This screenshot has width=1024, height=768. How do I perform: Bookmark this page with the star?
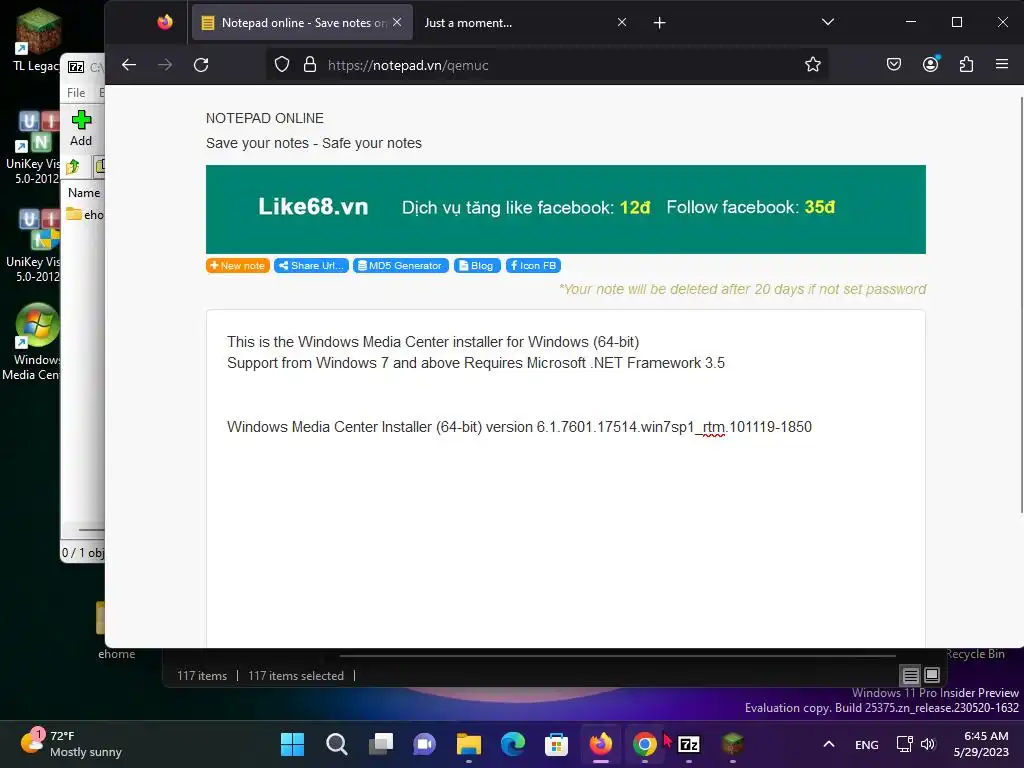[x=812, y=65]
